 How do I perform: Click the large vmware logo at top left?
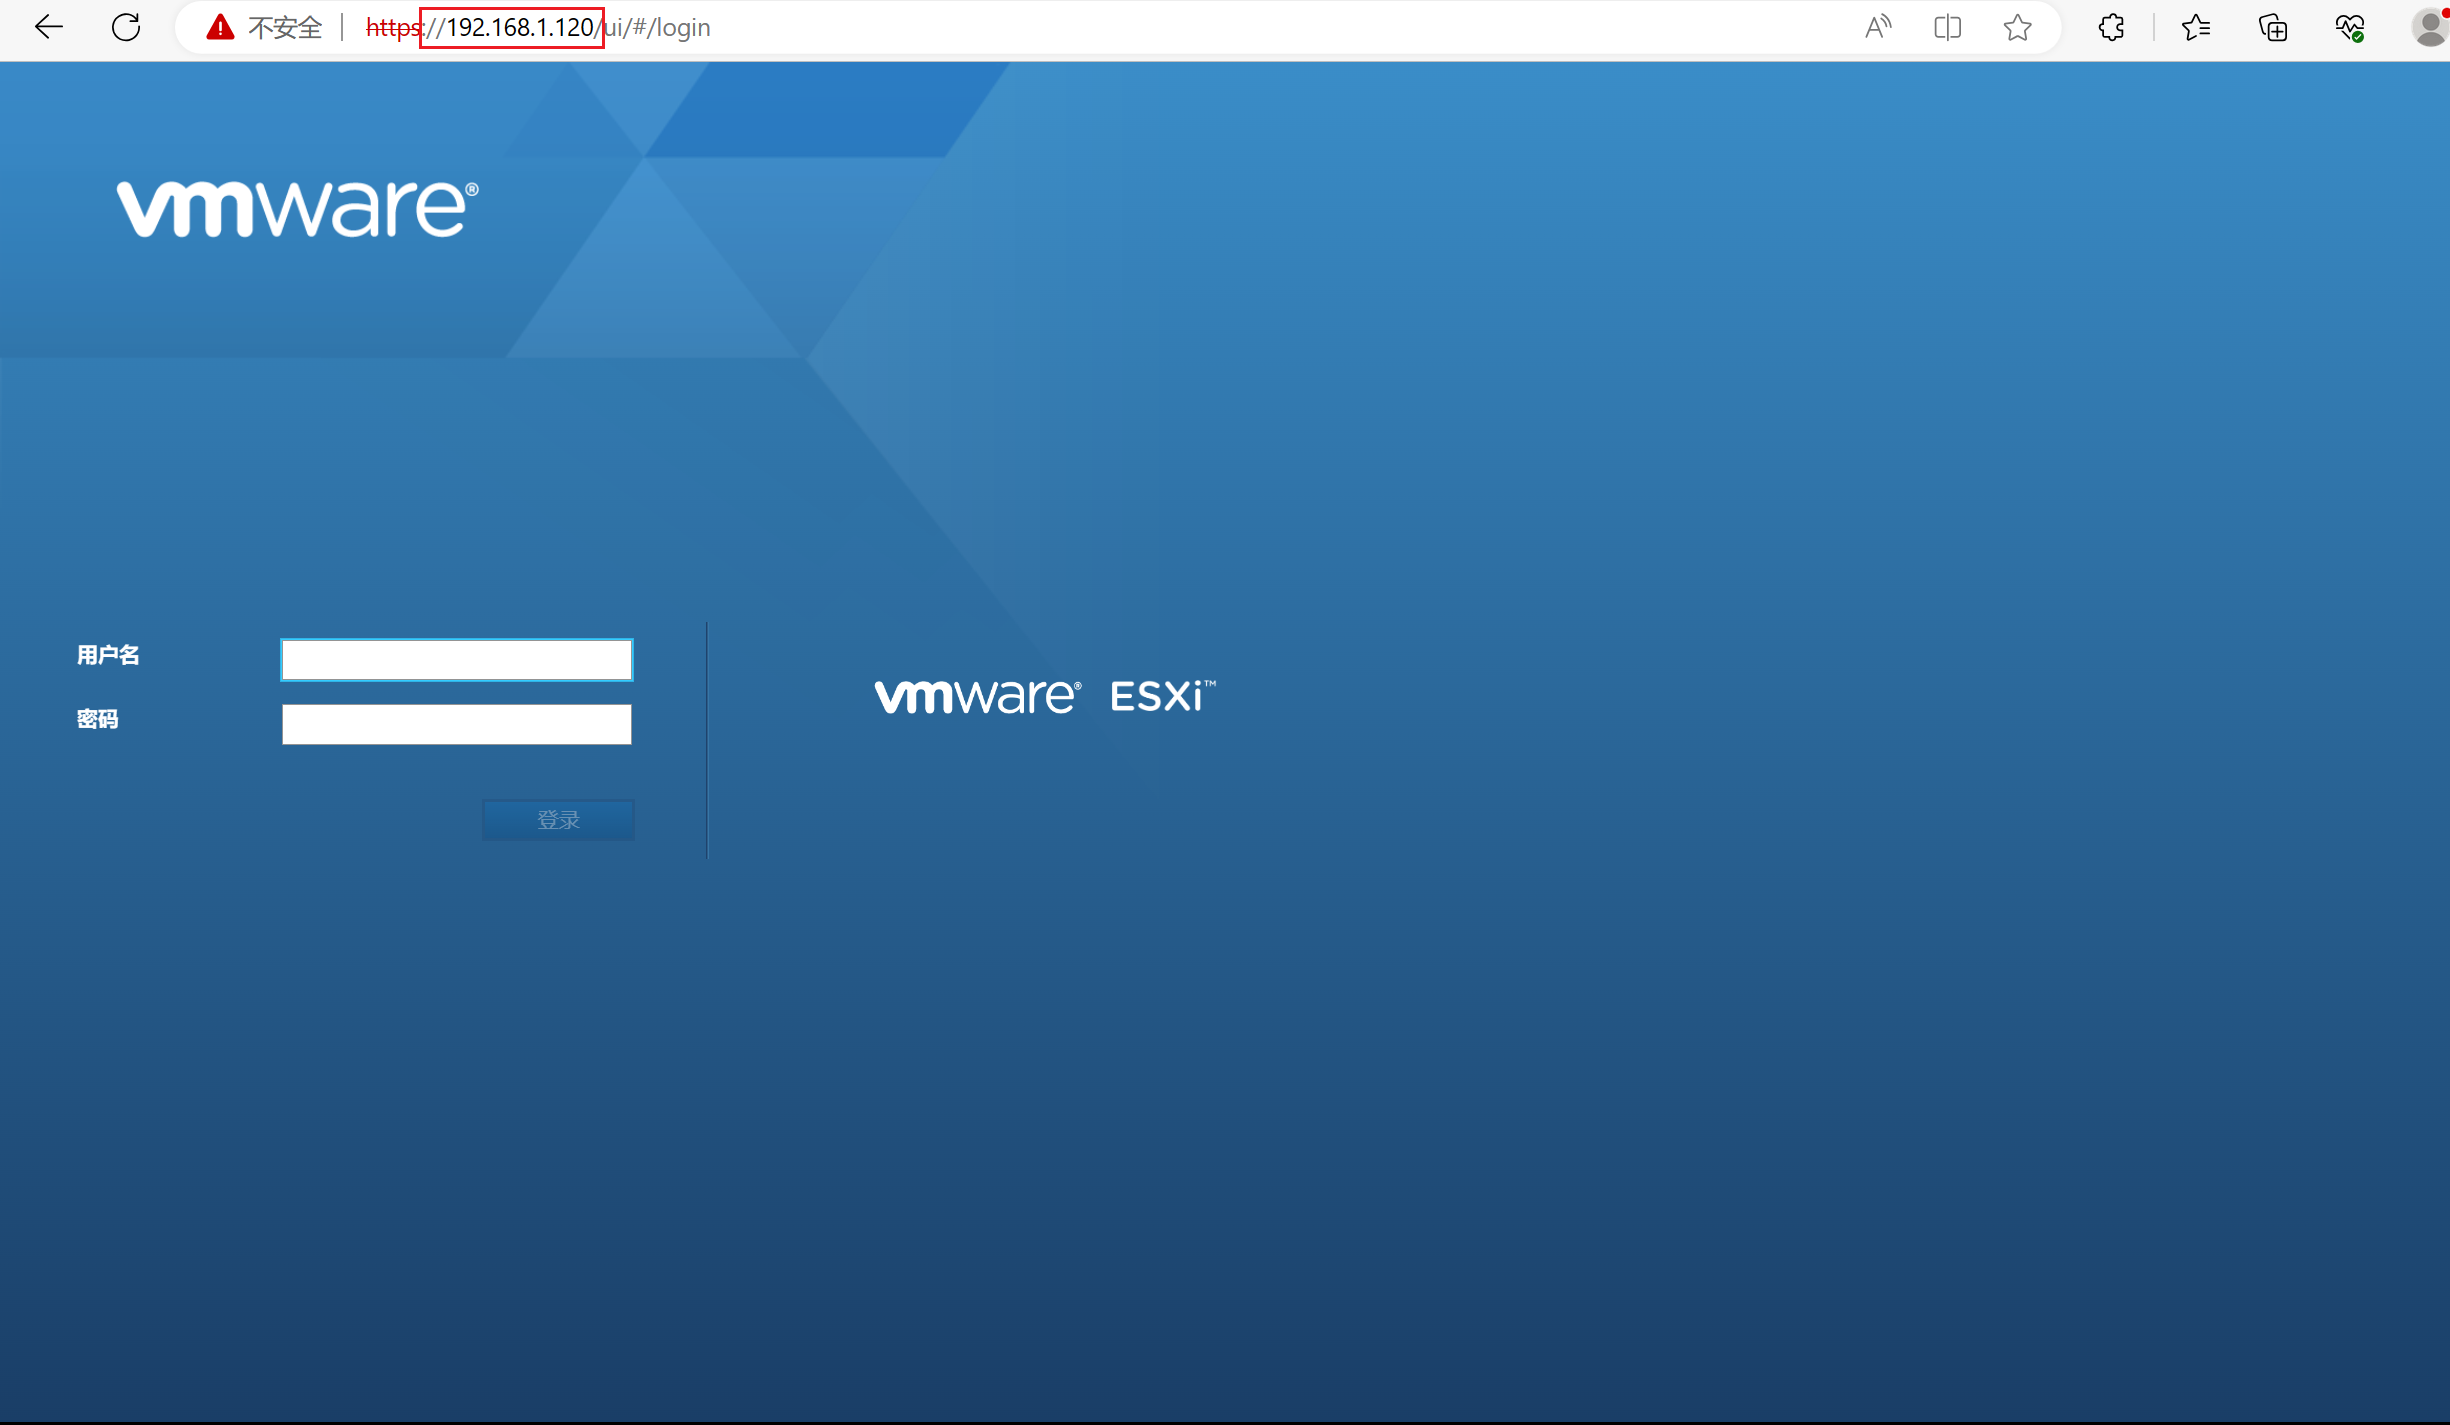[x=298, y=209]
